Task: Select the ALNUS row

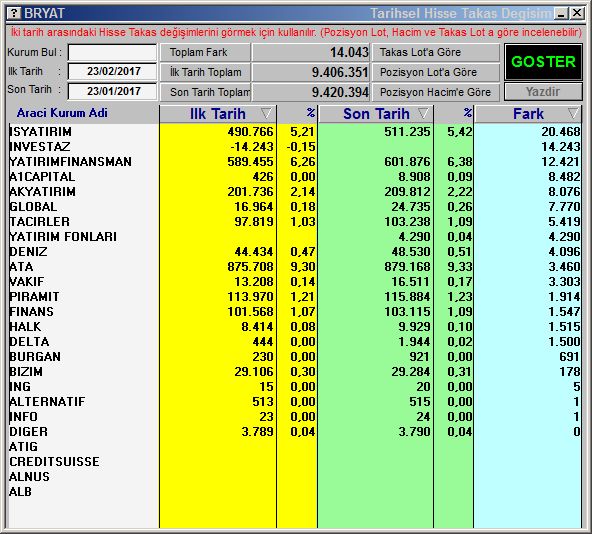Action: [294, 477]
